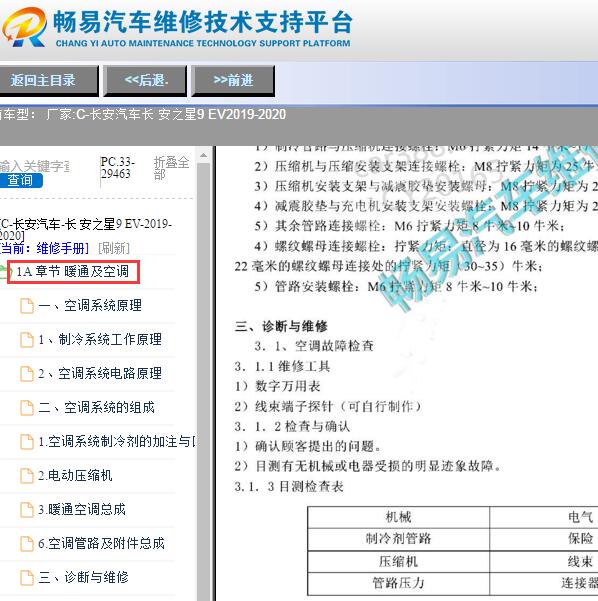This screenshot has width=598, height=601.
Task: Open 三、诊断与维修 tree entry
Action: pos(84,577)
